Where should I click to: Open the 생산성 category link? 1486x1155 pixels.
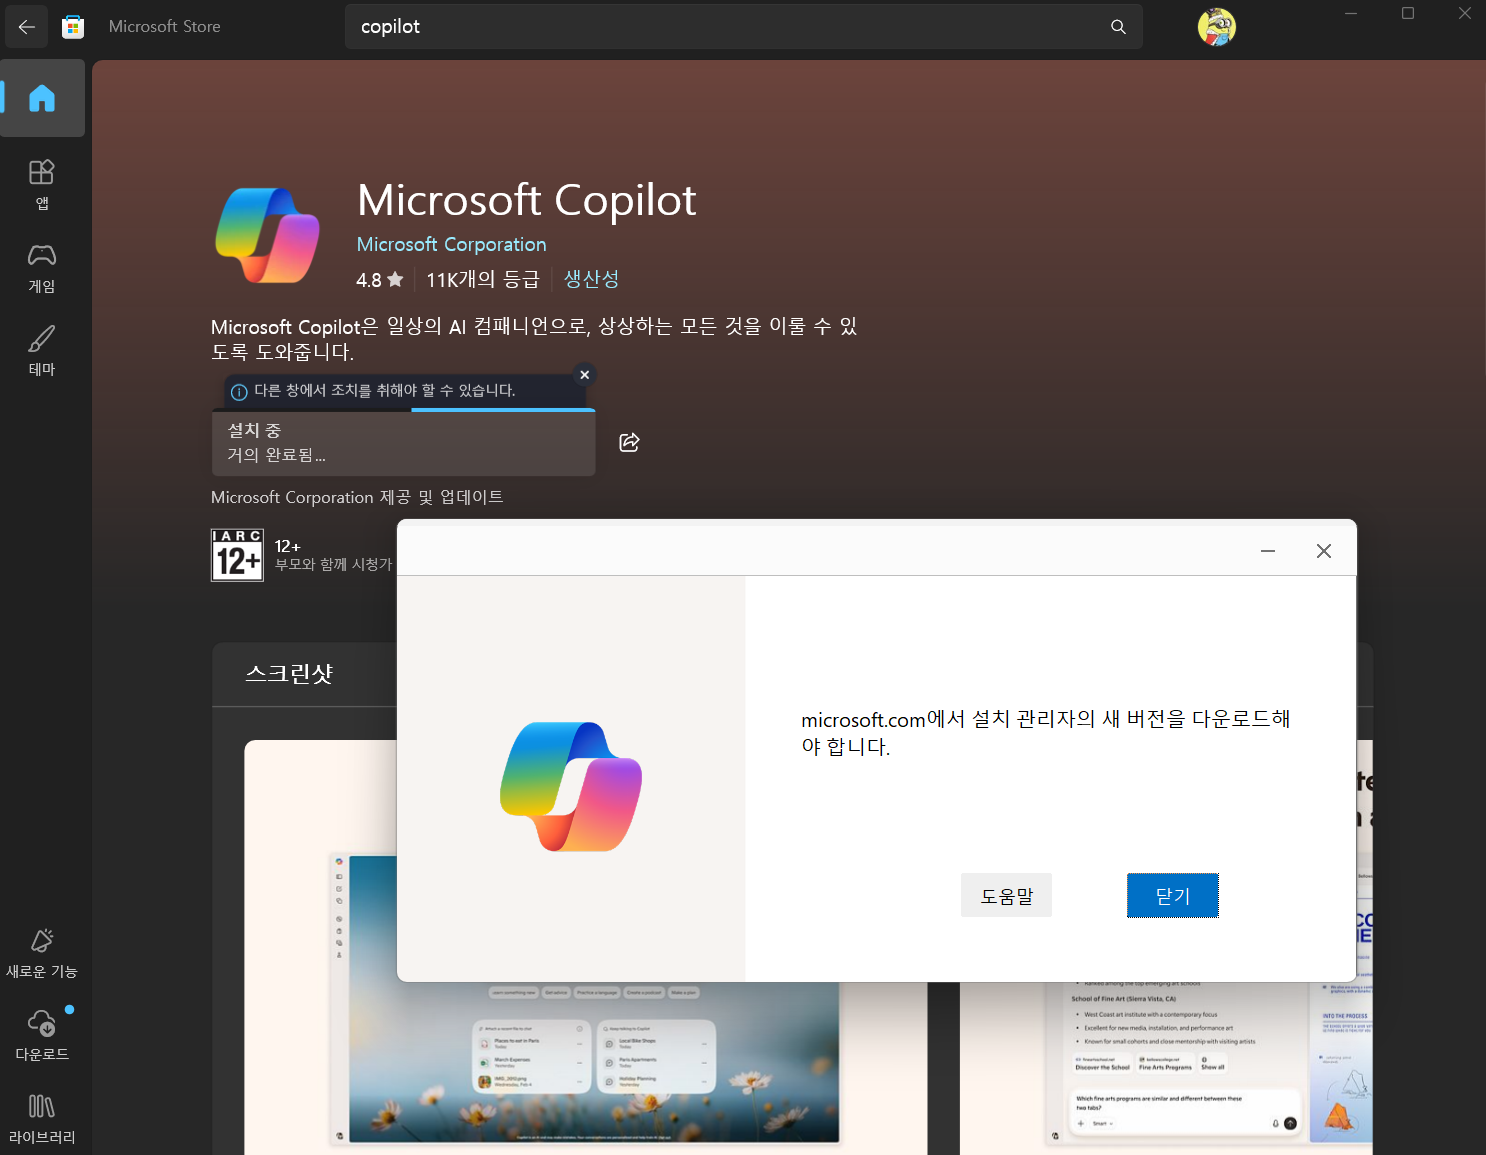click(x=591, y=279)
